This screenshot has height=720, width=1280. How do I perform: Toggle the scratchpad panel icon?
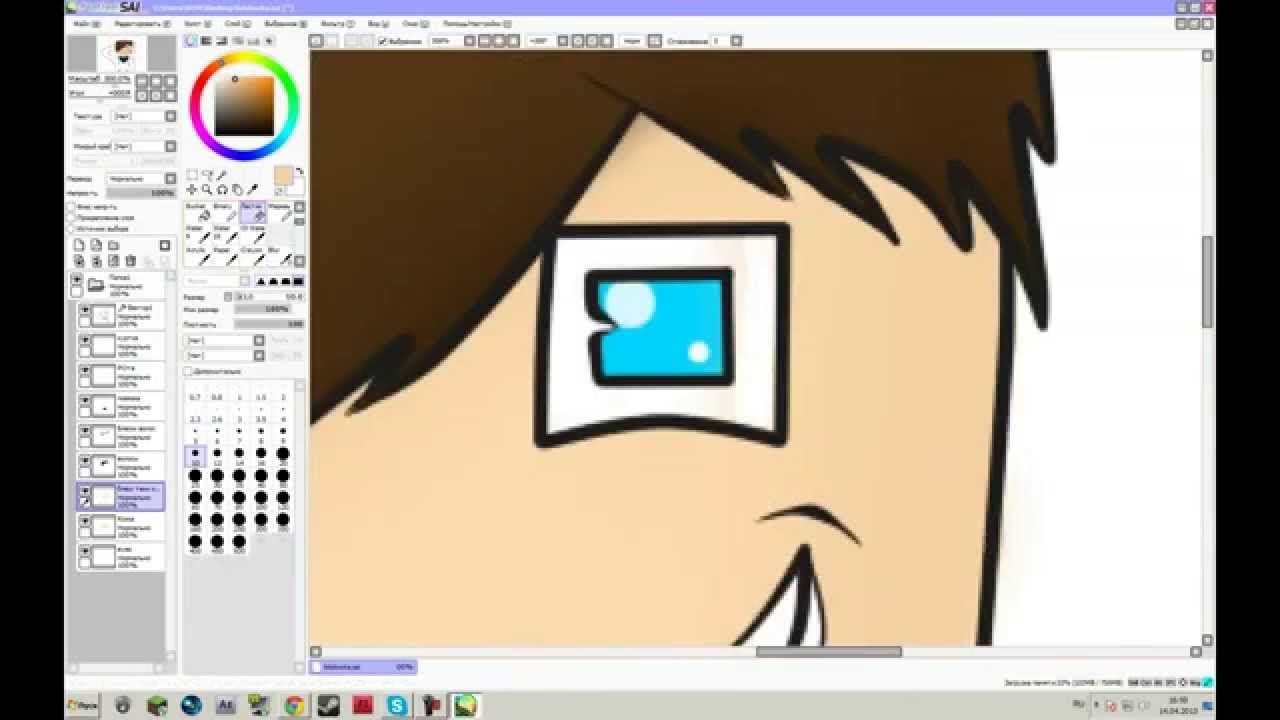(270, 41)
